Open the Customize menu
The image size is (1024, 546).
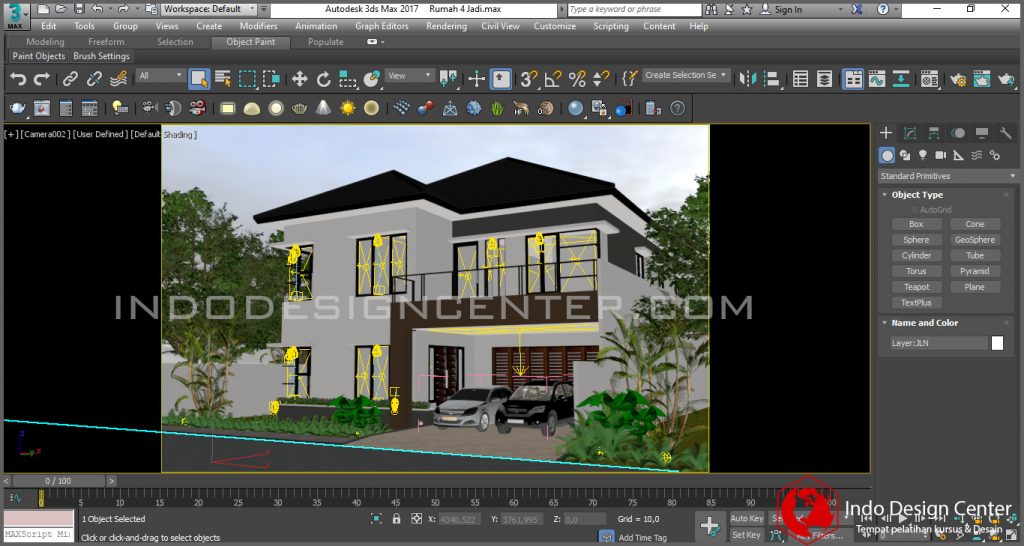point(554,26)
